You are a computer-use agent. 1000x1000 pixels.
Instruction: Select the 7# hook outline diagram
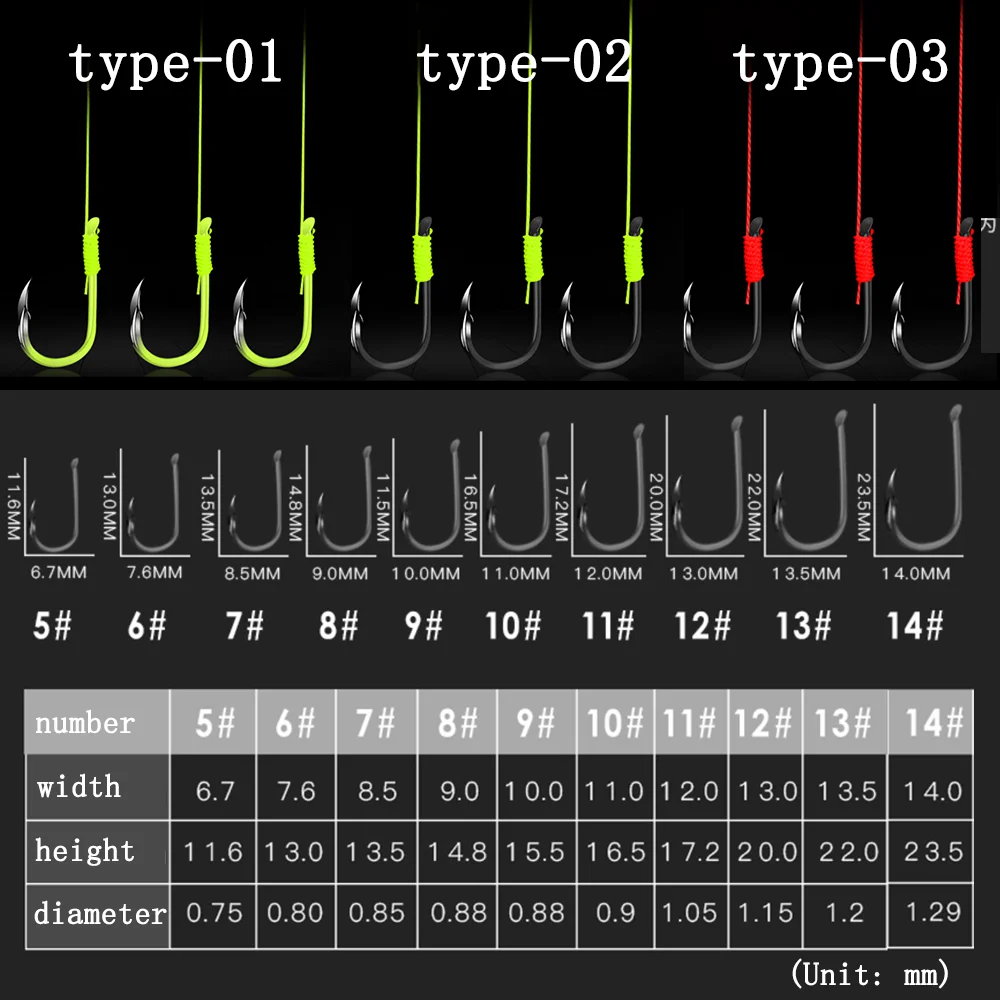coord(255,501)
